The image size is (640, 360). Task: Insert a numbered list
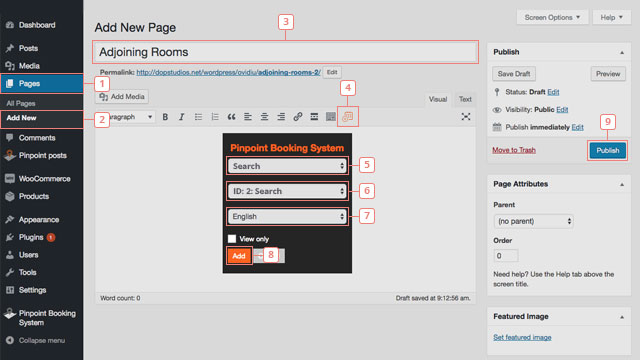click(215, 117)
